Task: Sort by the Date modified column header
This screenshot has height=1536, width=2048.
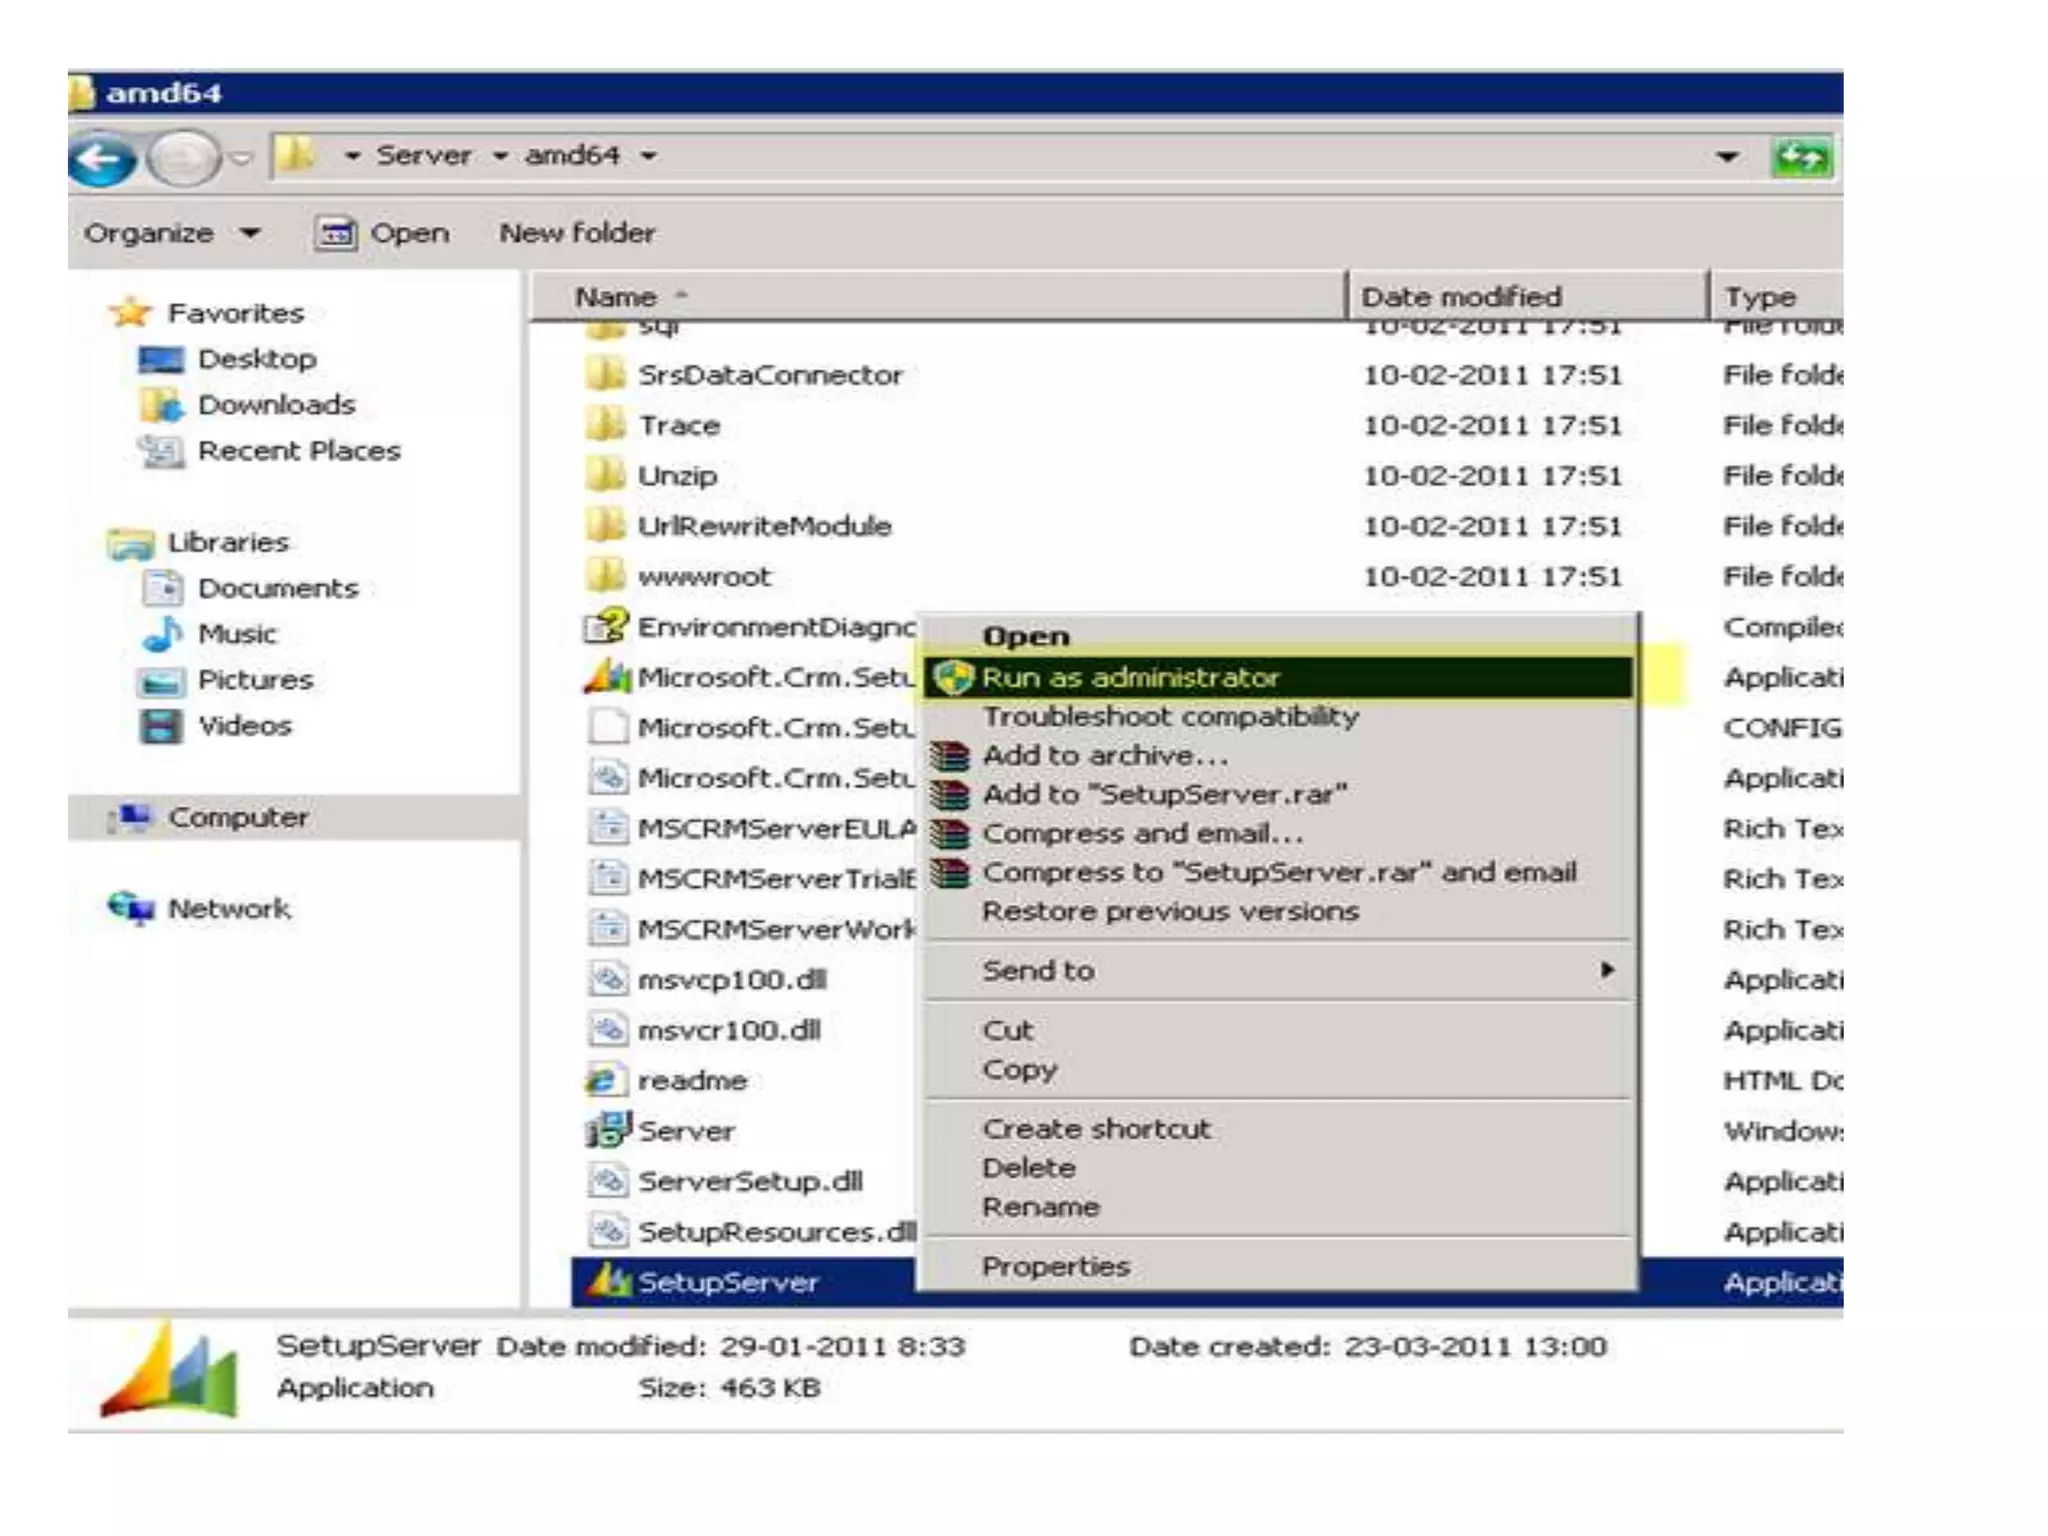Action: [x=1460, y=297]
